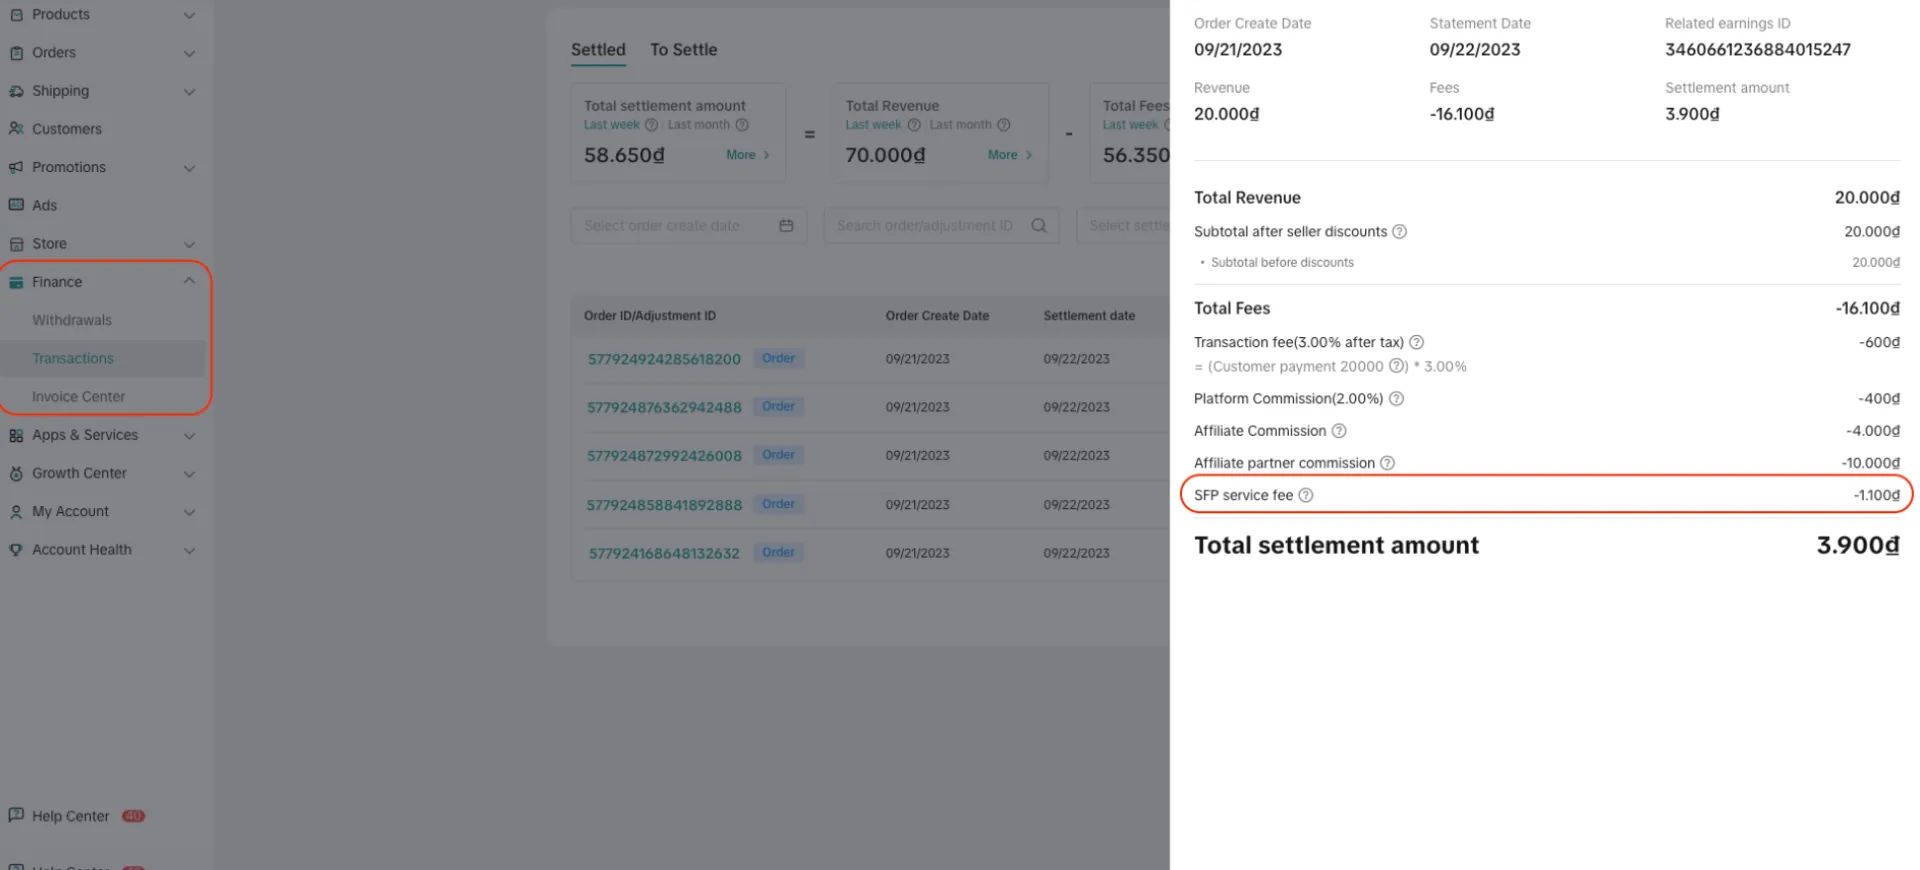Select Last month in Total Revenue card
The height and width of the screenshot is (870, 1920).
point(960,125)
